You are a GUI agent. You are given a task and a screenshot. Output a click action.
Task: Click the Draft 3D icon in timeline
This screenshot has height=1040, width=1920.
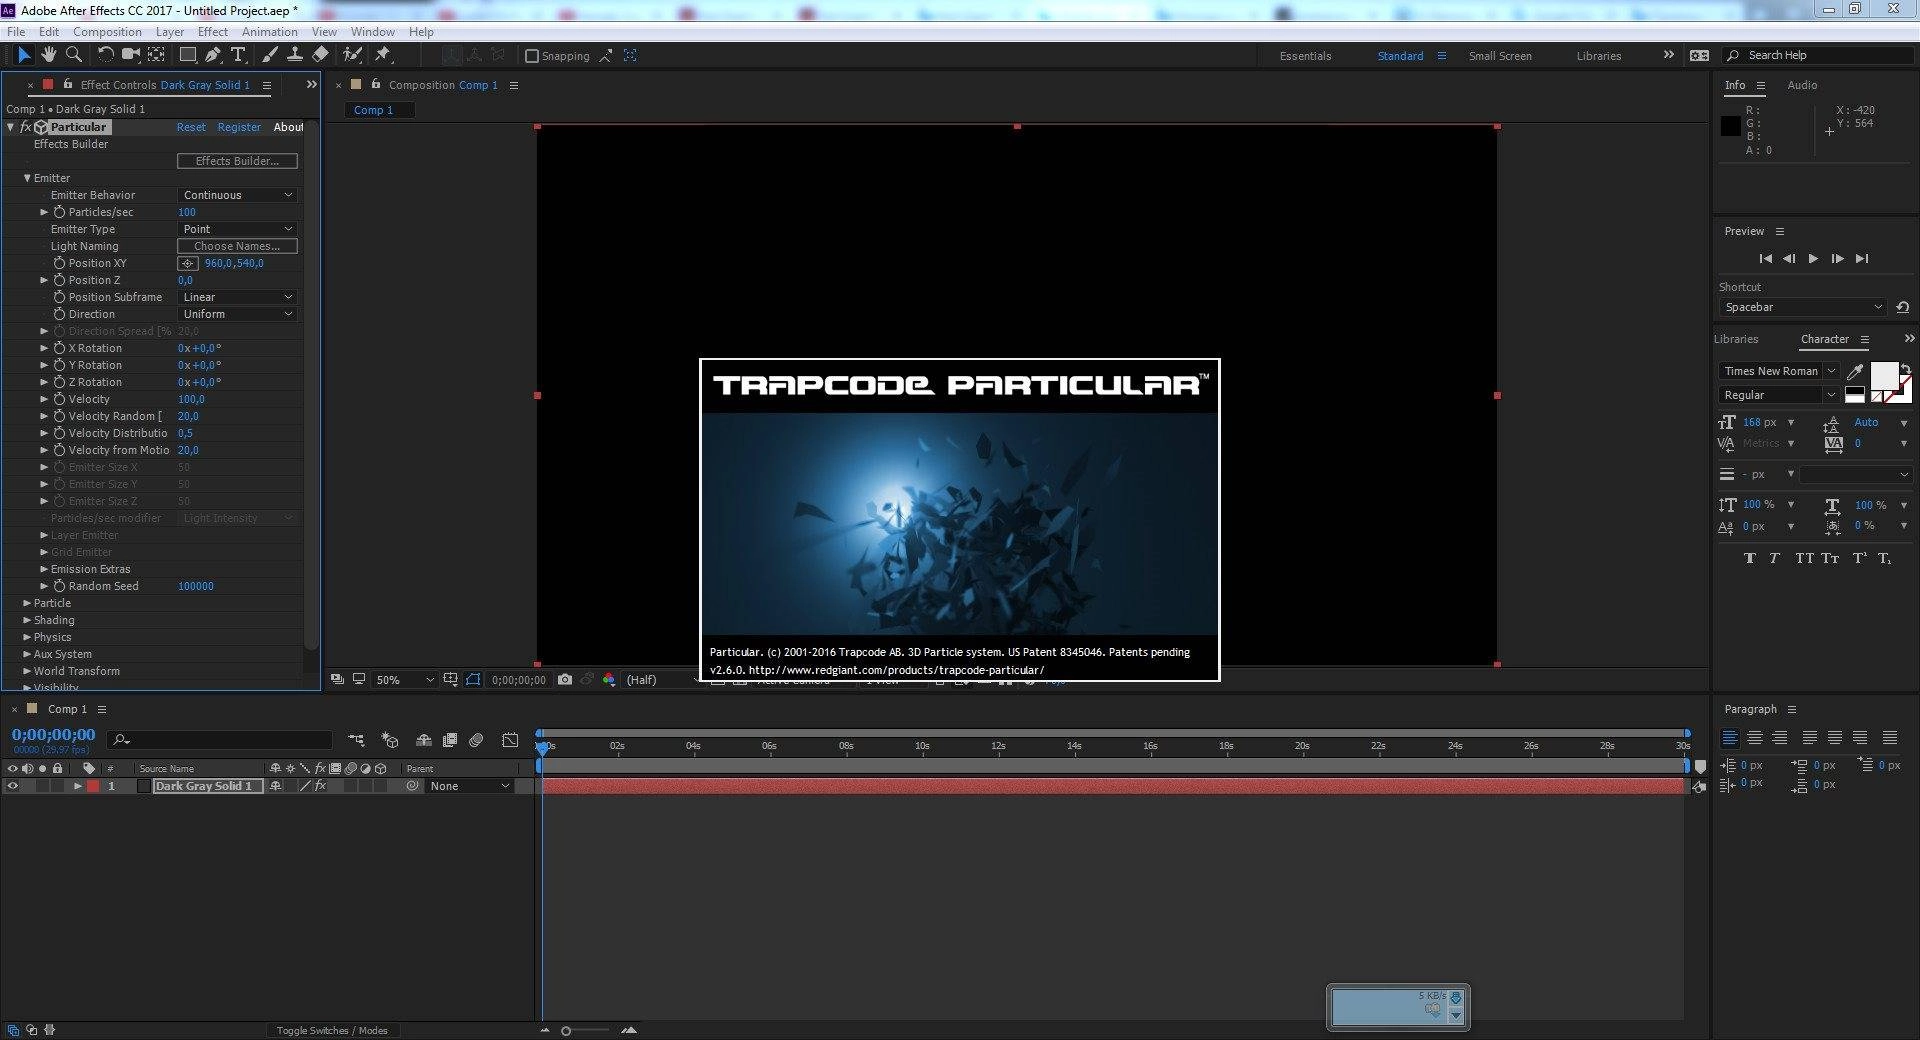coord(390,740)
